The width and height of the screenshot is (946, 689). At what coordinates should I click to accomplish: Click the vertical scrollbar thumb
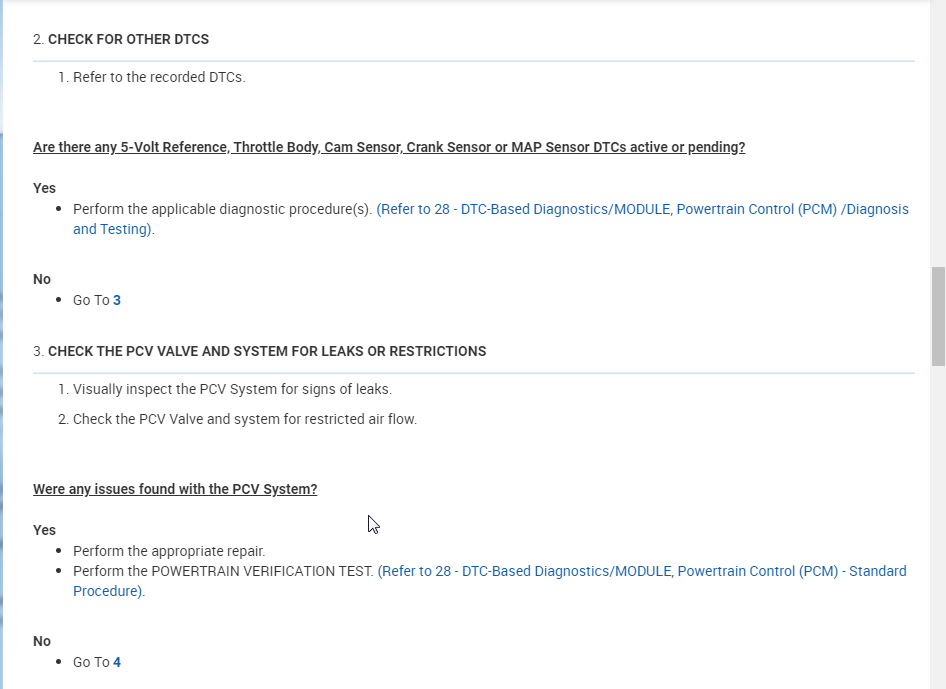coord(938,315)
